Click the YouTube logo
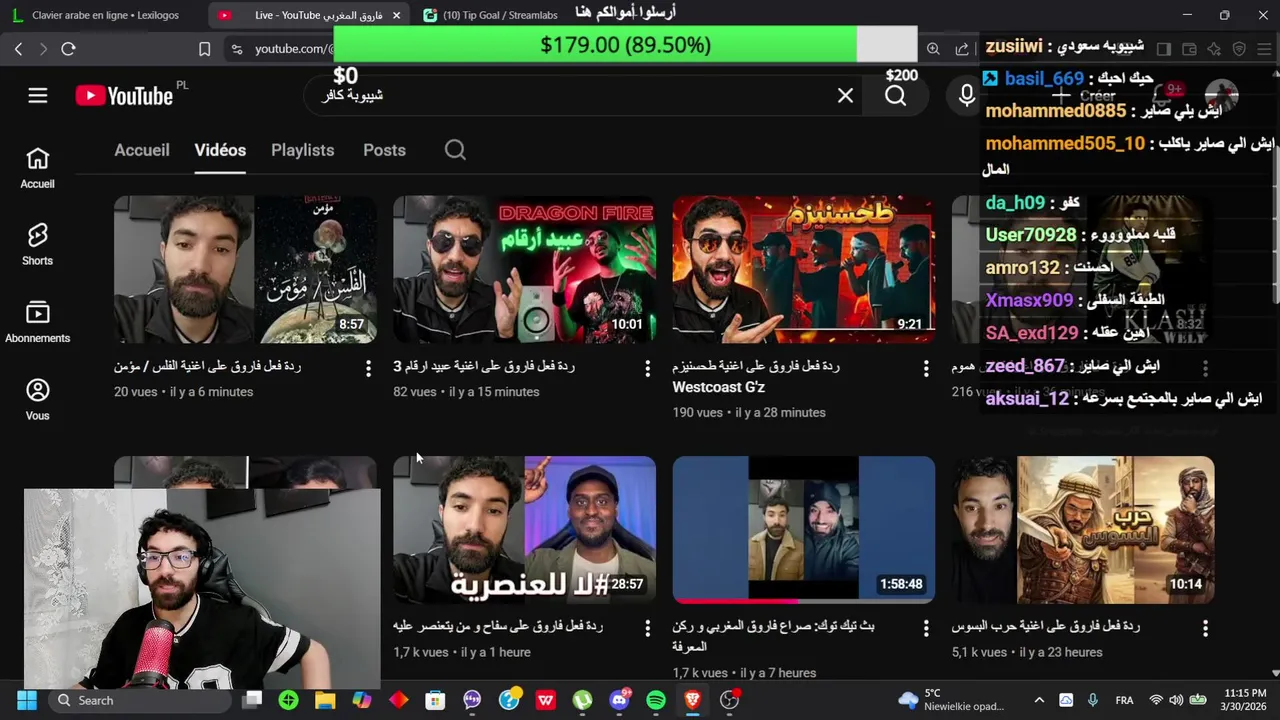This screenshot has width=1280, height=720. click(x=124, y=95)
